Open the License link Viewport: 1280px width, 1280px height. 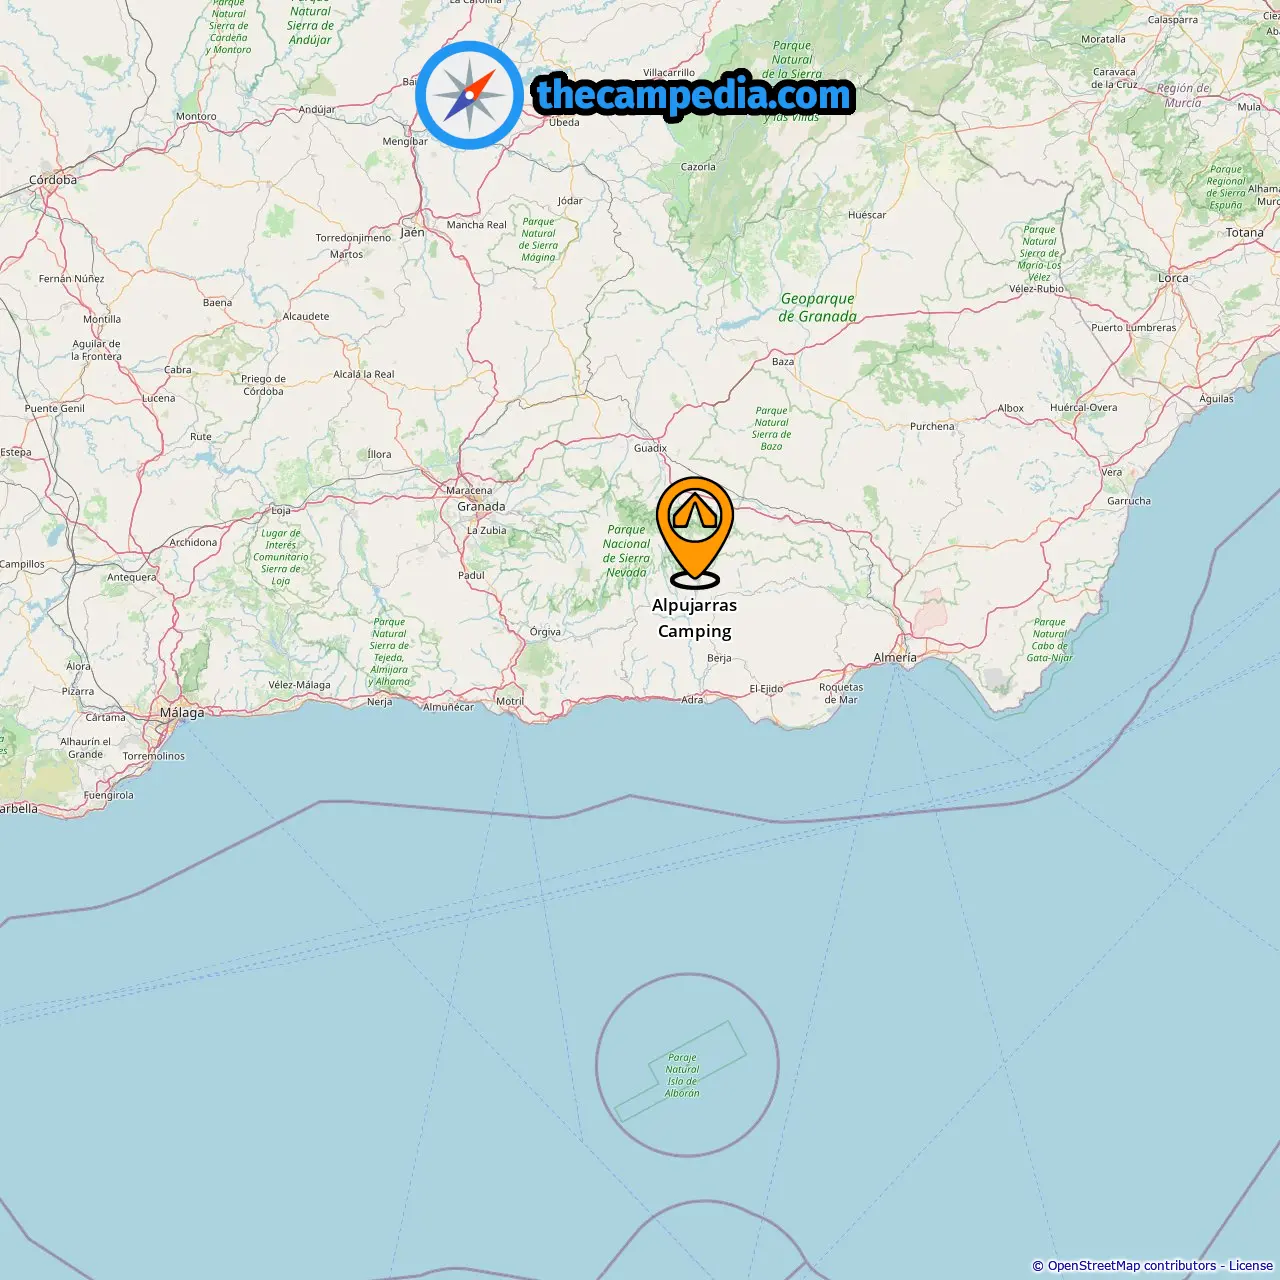tap(1251, 1266)
